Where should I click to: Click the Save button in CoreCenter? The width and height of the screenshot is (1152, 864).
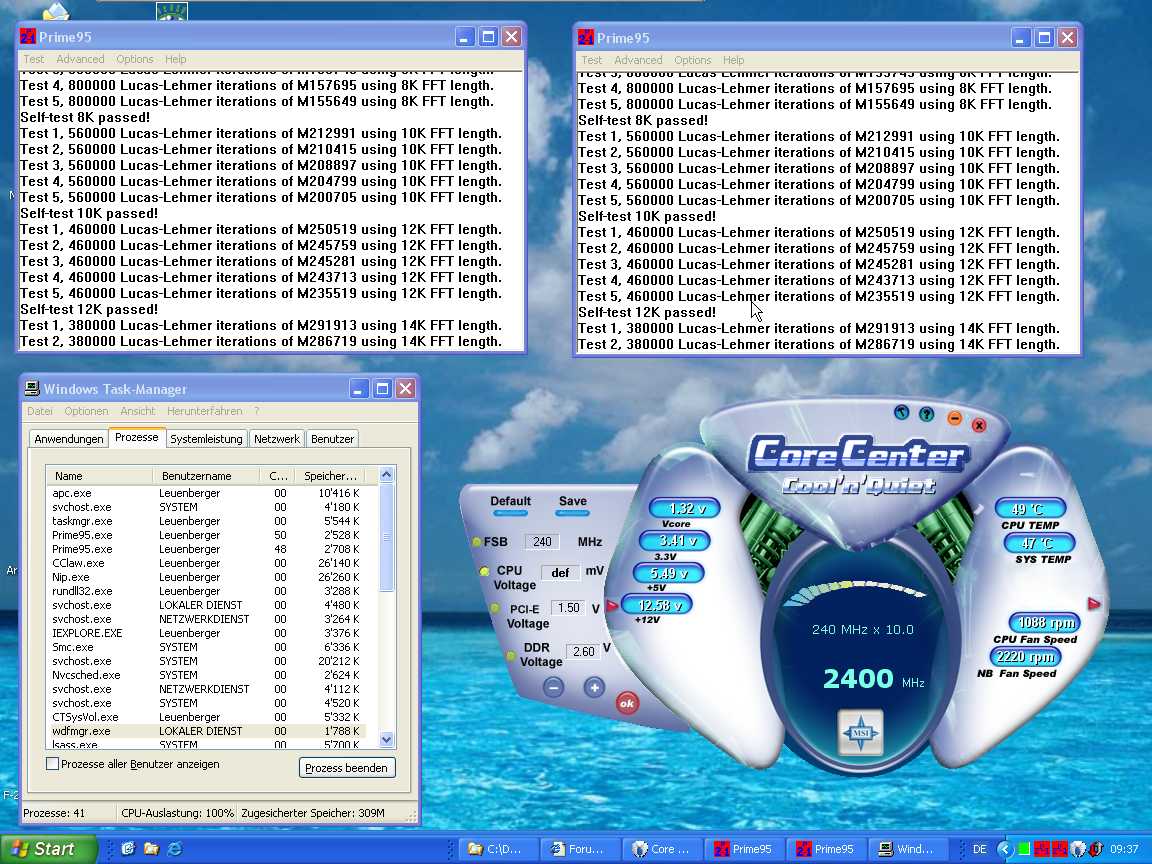click(572, 503)
